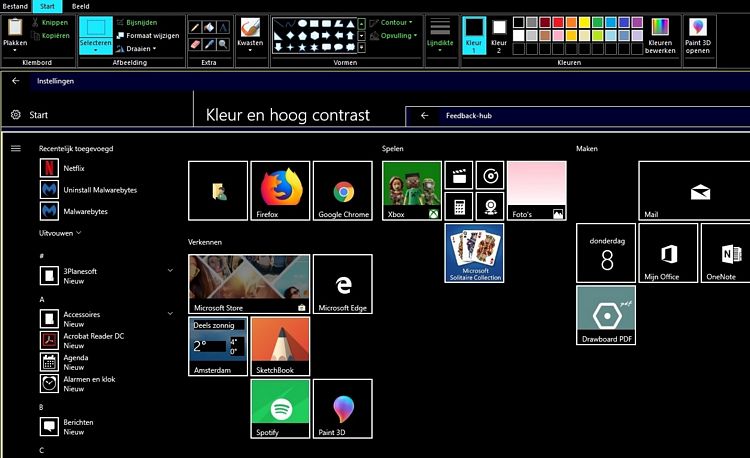The height and width of the screenshot is (458, 750).
Task: Choose the Cloud callout shape
Action: tap(351, 47)
